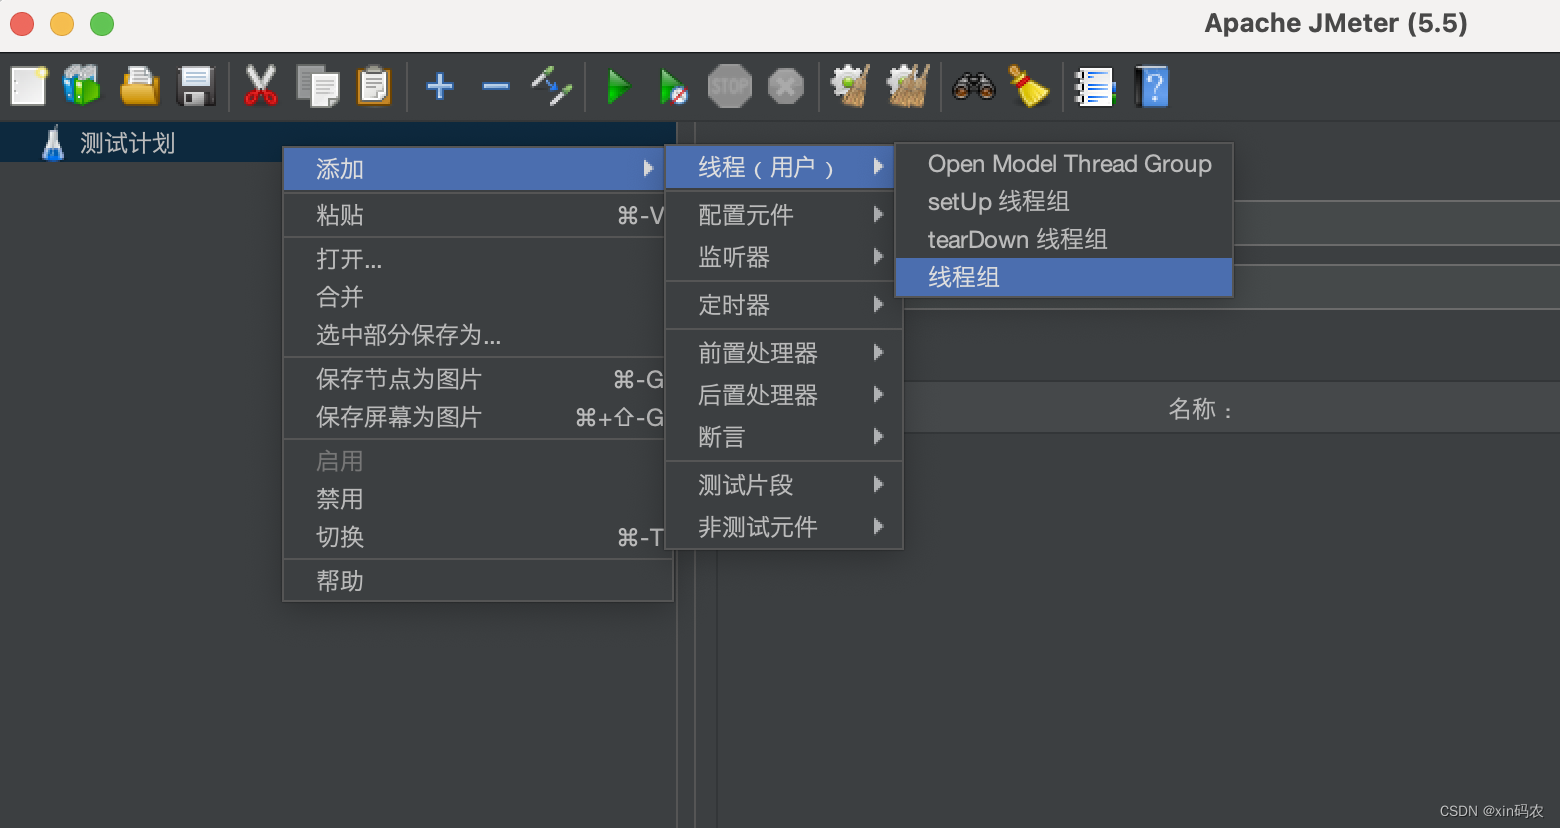The width and height of the screenshot is (1560, 828).
Task: Open search with the binoculars icon
Action: (973, 86)
